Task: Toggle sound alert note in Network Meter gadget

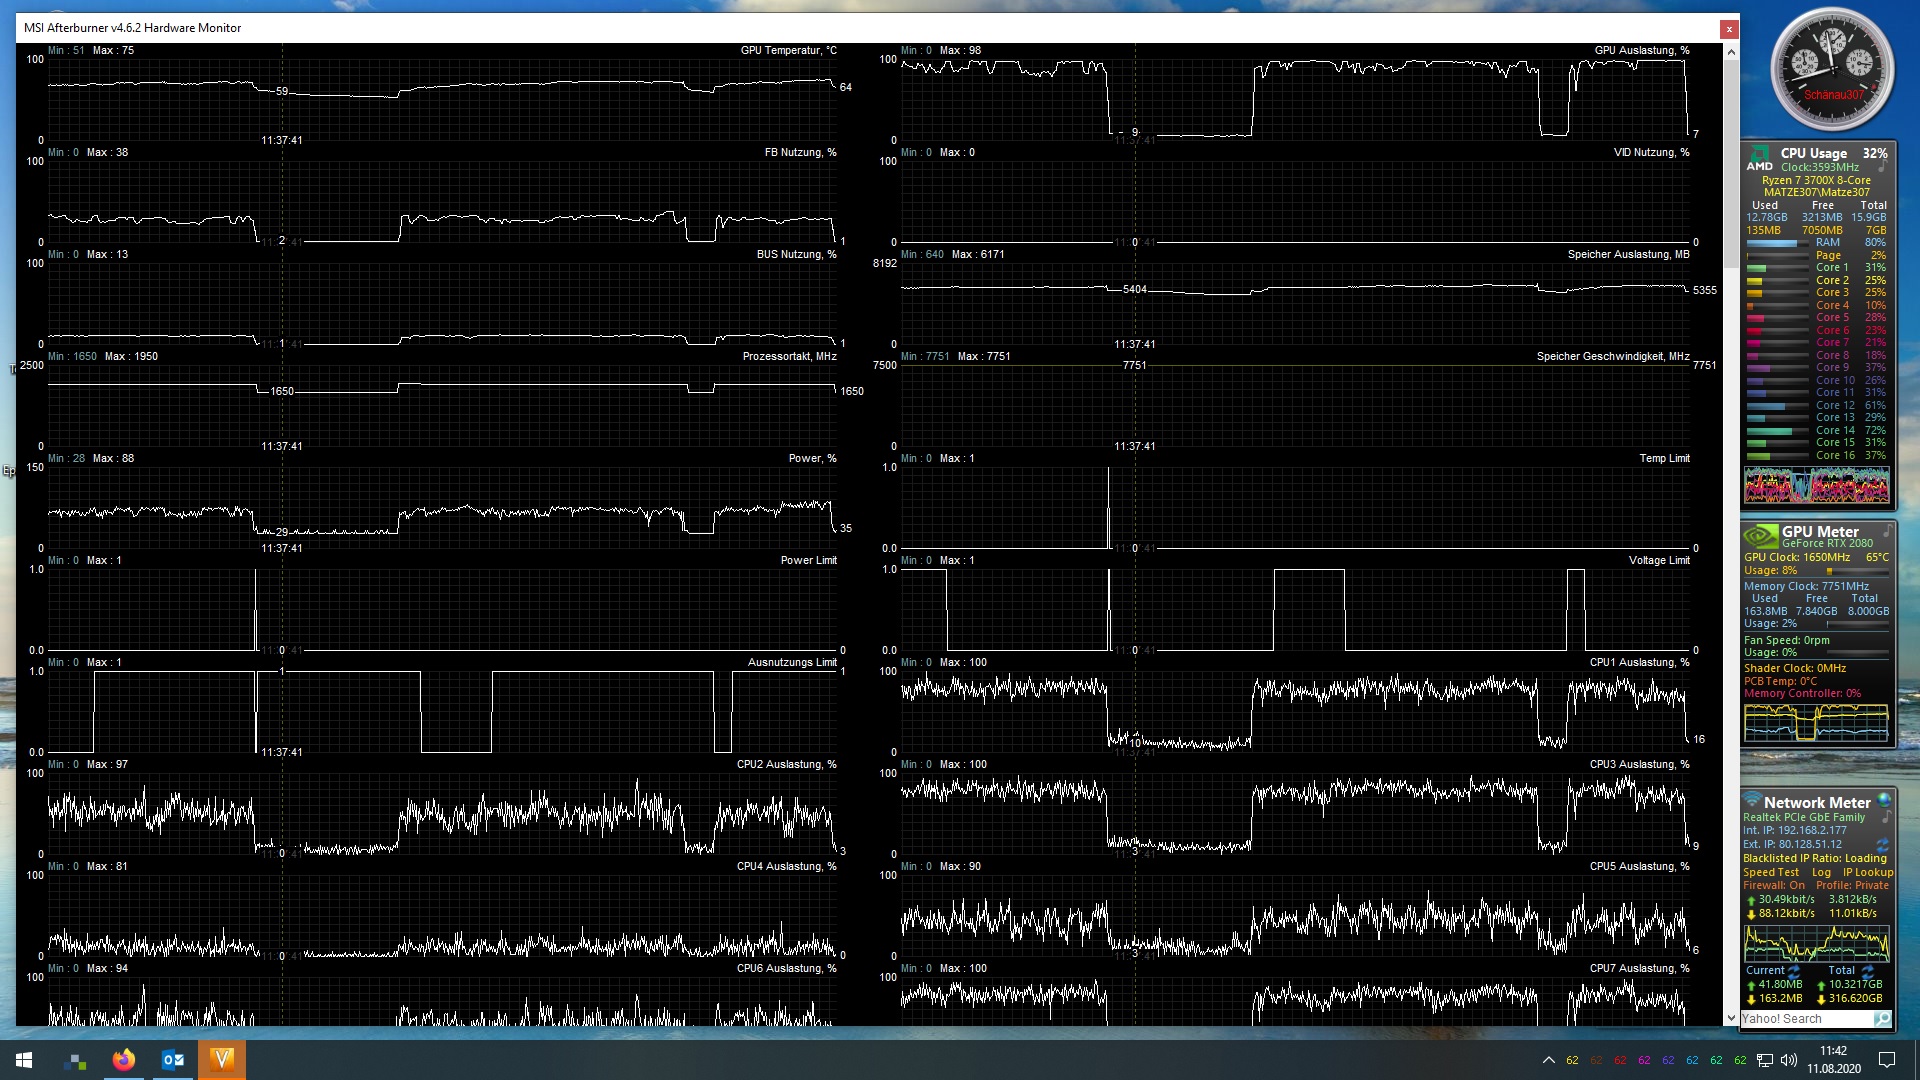Action: (x=1886, y=817)
